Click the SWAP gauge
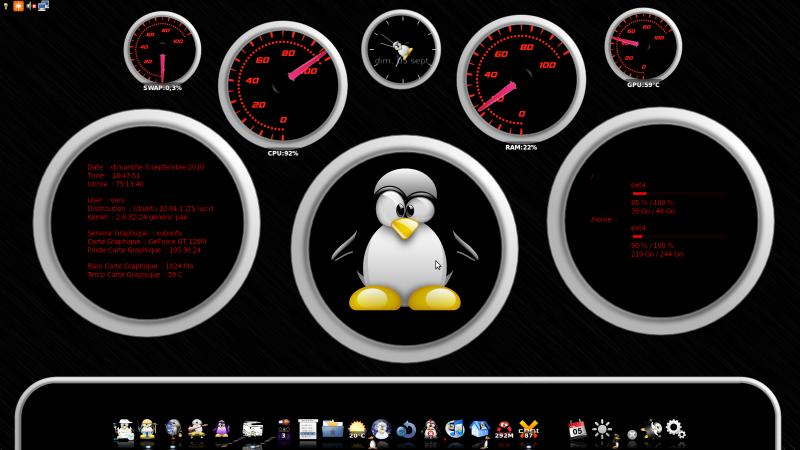This screenshot has width=800, height=450. 162,49
